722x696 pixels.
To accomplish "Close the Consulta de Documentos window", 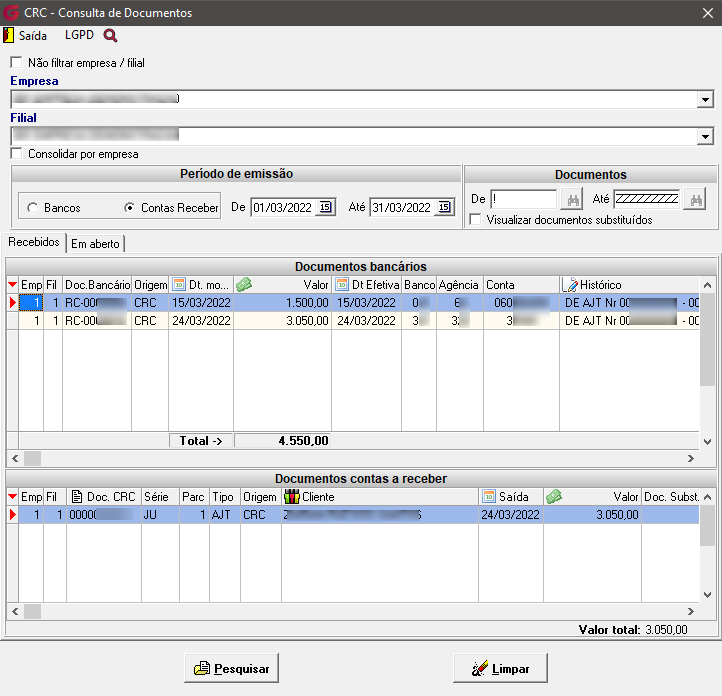I will [708, 13].
